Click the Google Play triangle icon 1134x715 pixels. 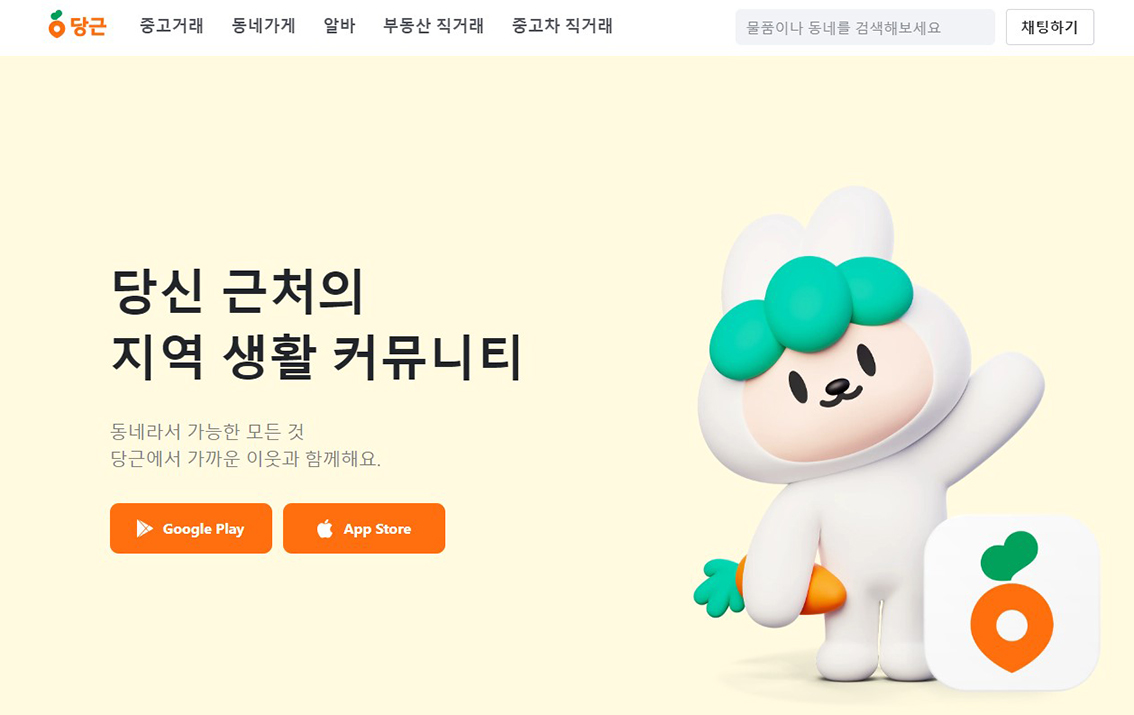145,528
